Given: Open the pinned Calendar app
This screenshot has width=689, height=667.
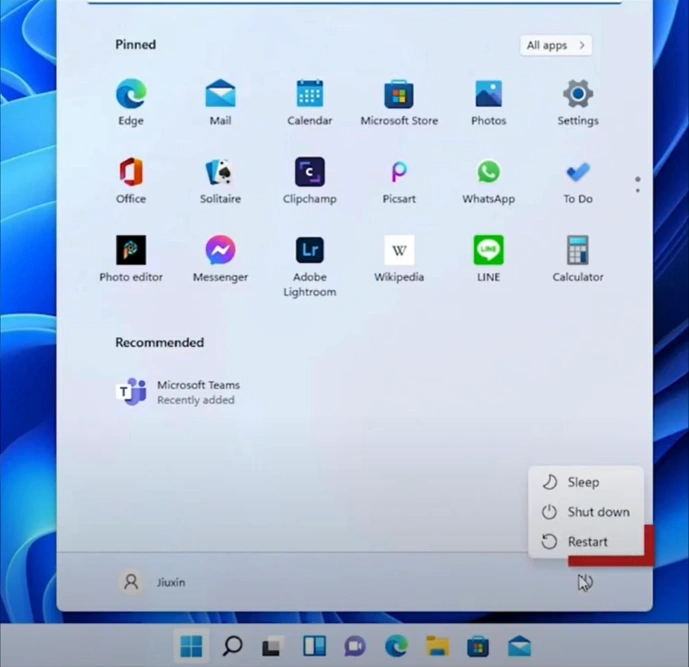Looking at the screenshot, I should [x=310, y=102].
